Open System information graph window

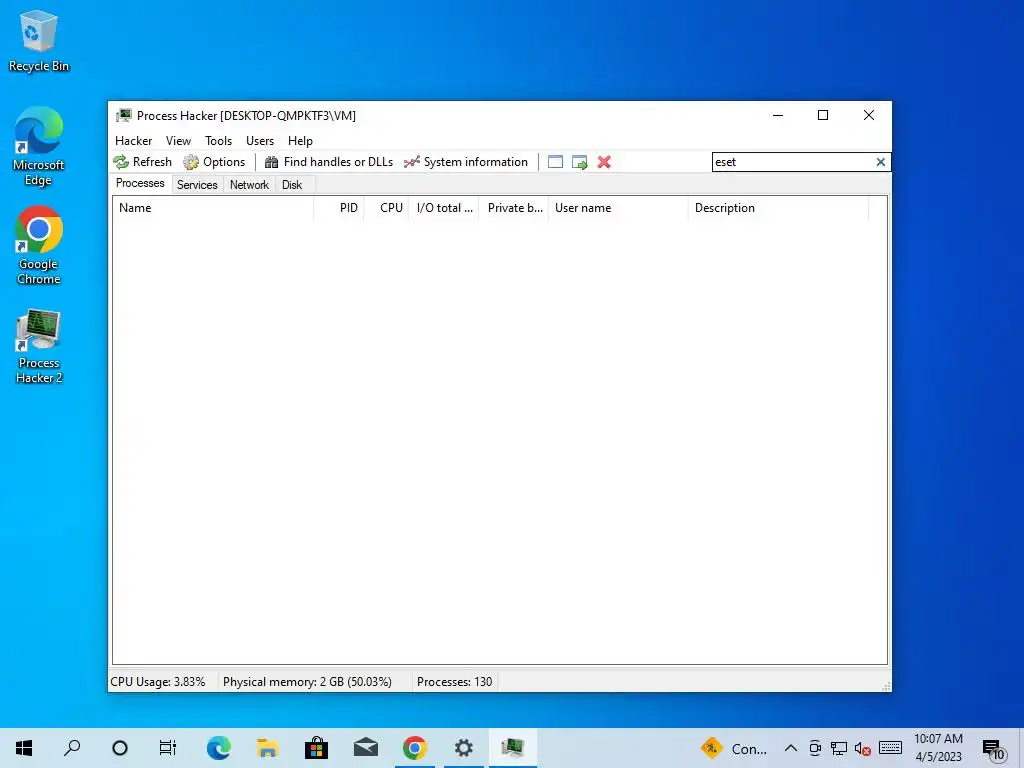(466, 162)
